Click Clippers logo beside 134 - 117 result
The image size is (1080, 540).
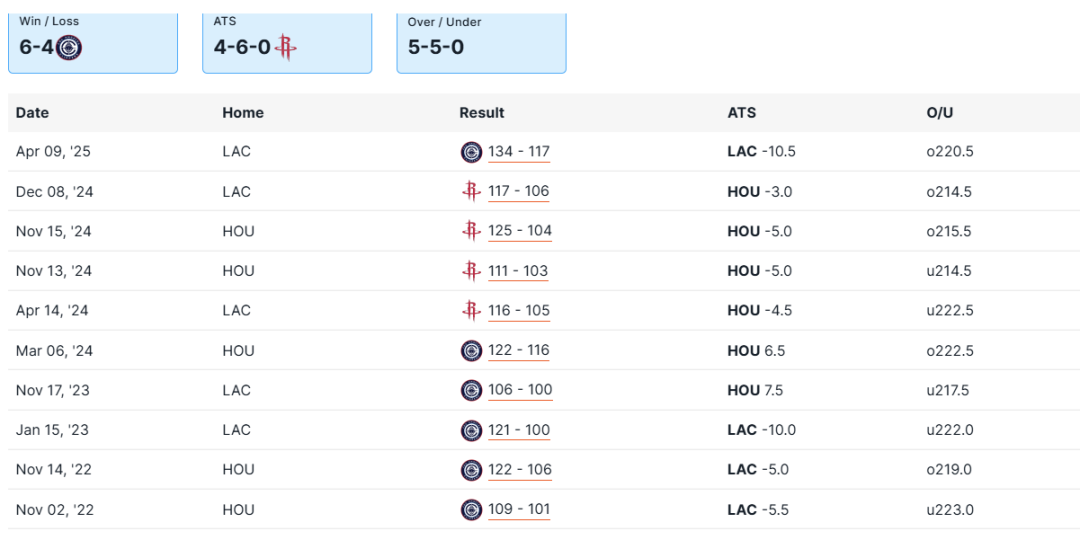pyautogui.click(x=471, y=152)
